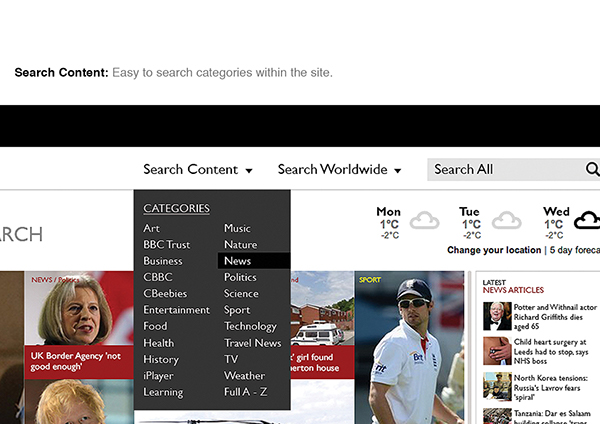This screenshot has height=424, width=600.
Task: Choose Sport from the categories menu
Action: pos(237,310)
